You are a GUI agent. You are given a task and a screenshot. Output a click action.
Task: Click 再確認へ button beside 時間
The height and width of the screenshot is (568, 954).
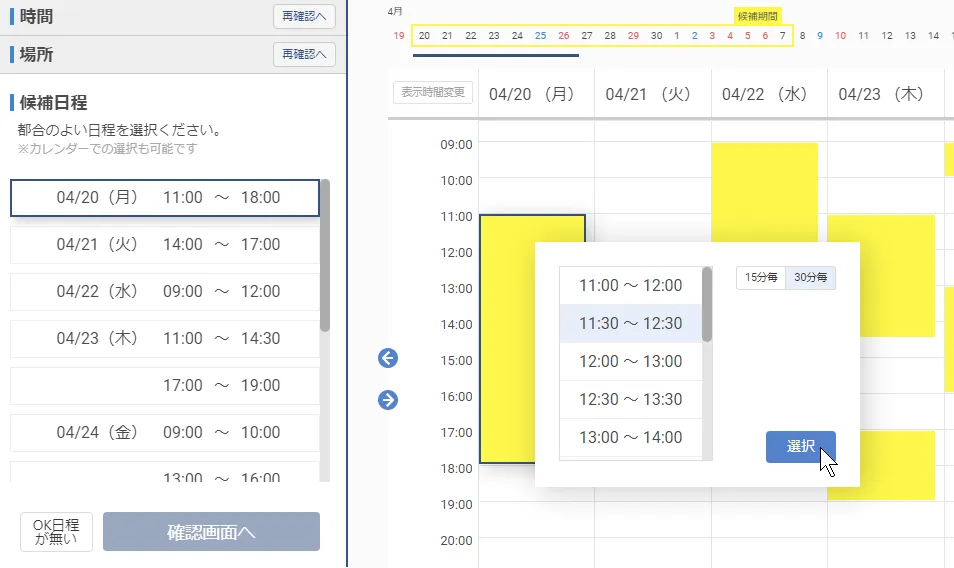point(304,16)
